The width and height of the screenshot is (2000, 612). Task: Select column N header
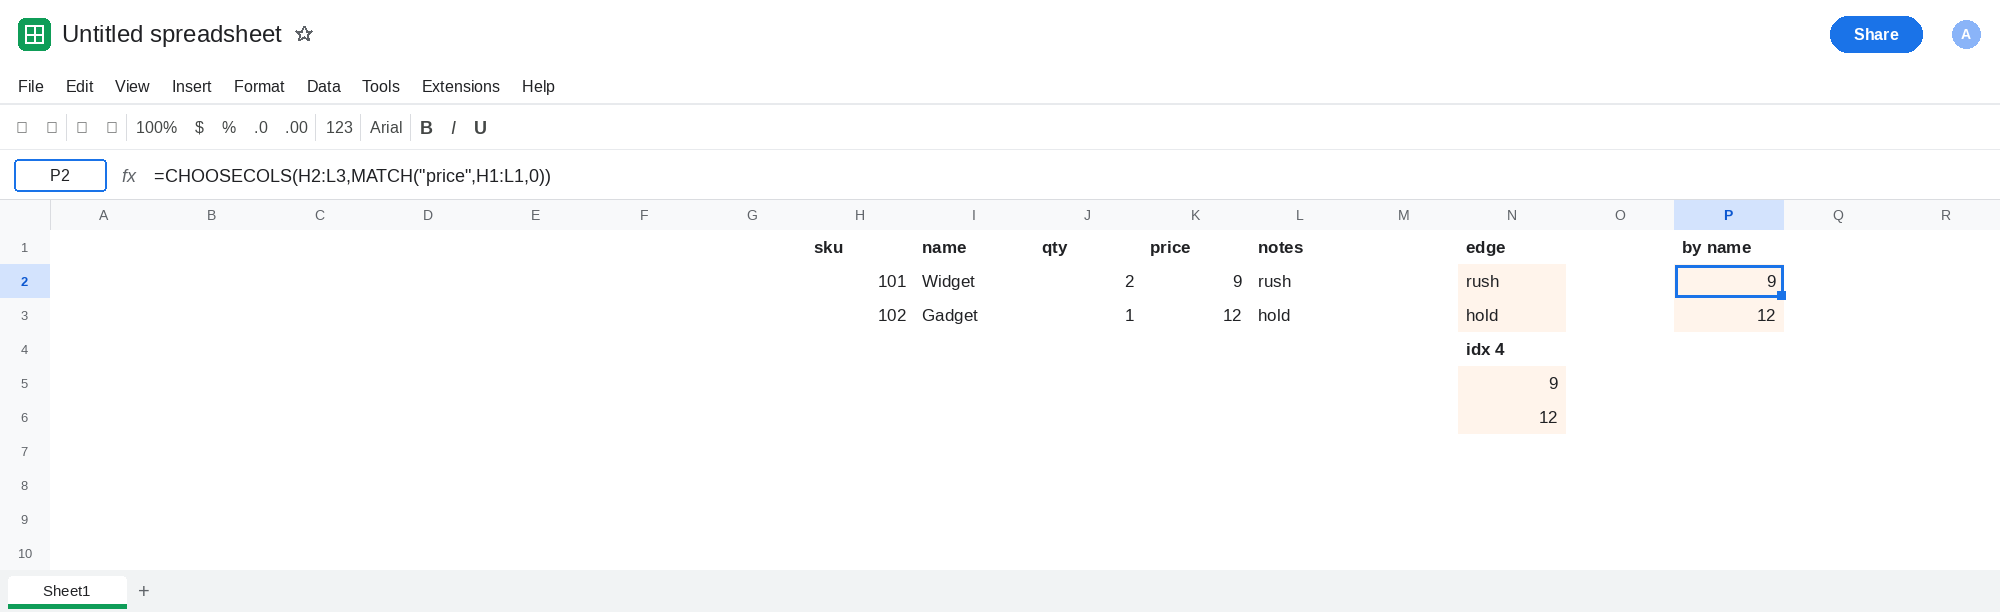click(x=1512, y=215)
